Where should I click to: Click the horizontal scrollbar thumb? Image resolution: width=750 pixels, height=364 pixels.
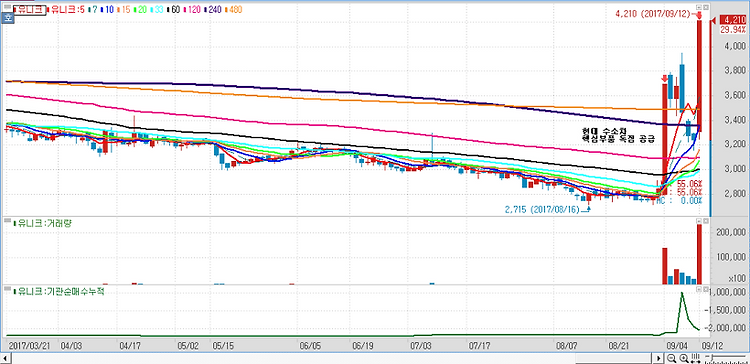(x=613, y=358)
